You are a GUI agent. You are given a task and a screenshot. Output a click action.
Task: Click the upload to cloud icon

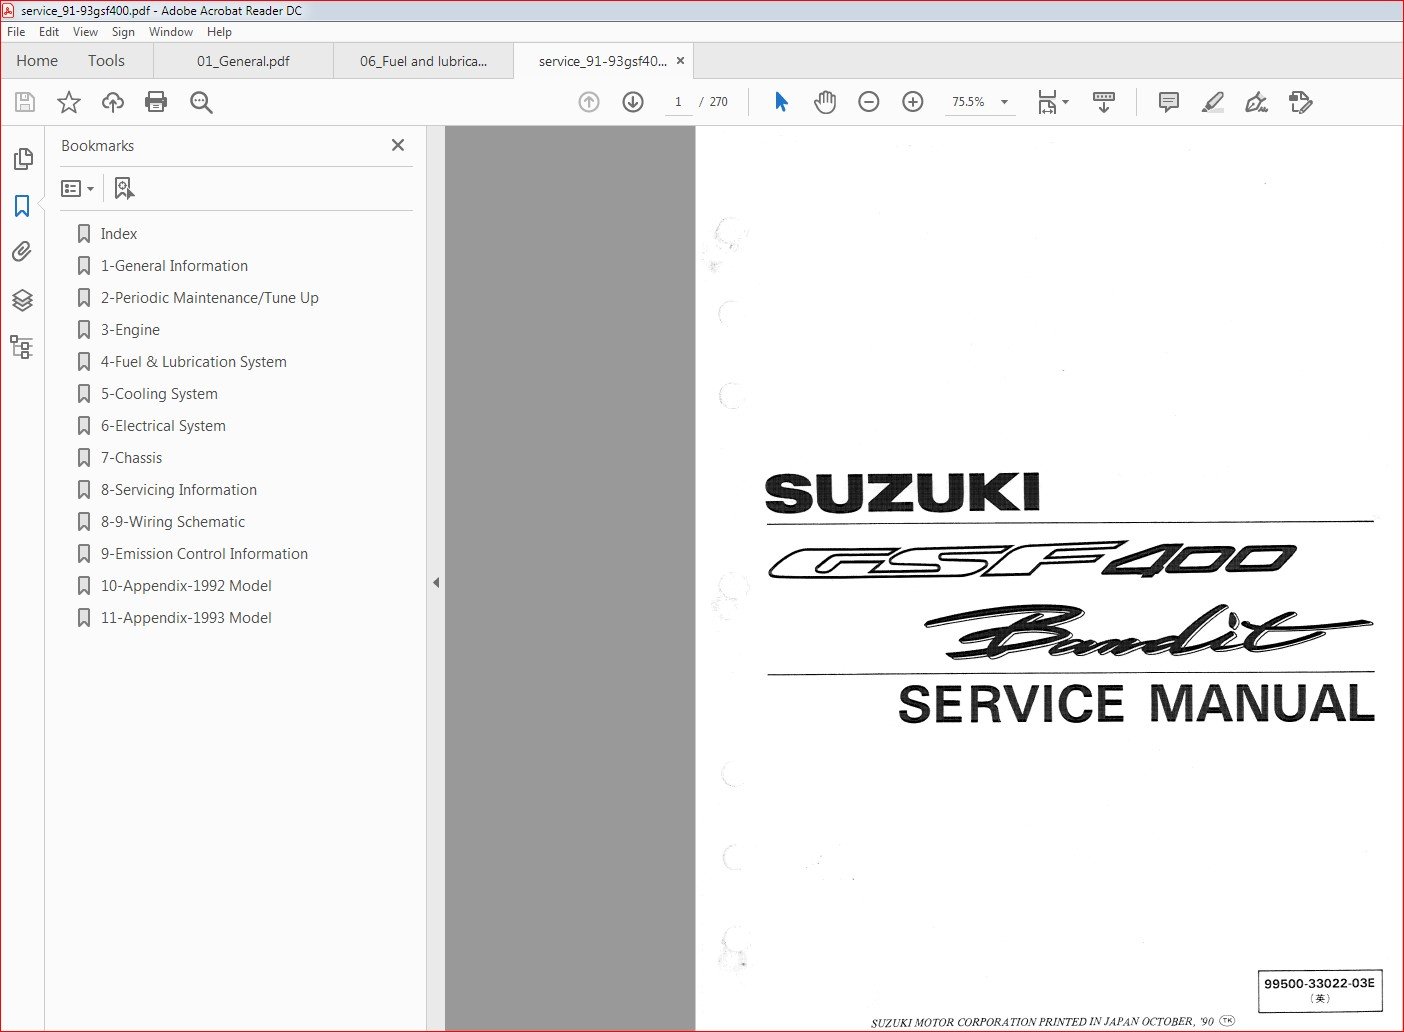(113, 102)
